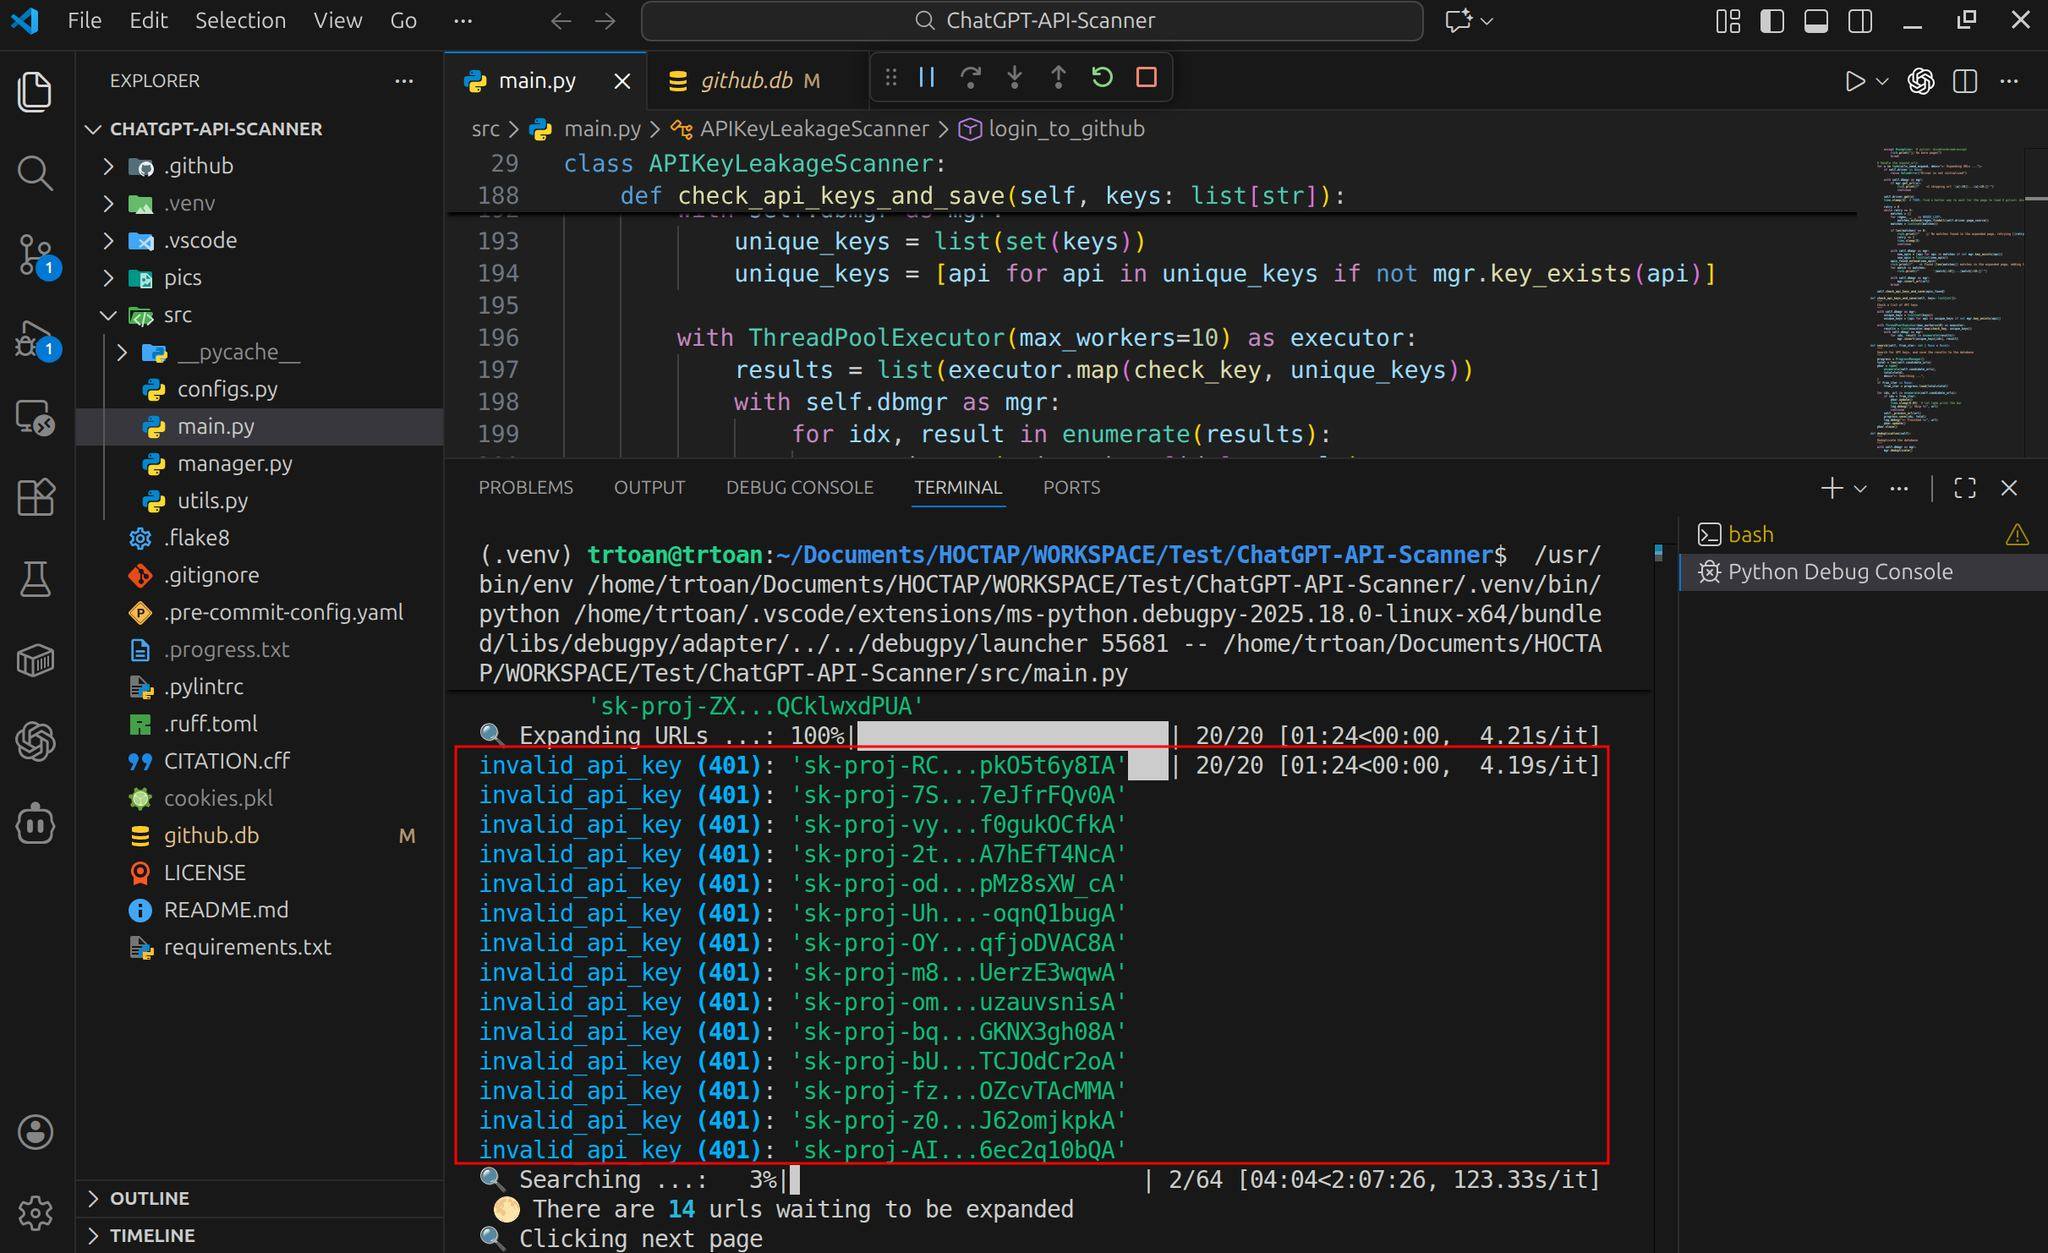Click the ChatGPT-API-Scanner command center search
Image resolution: width=2048 pixels, height=1253 pixels.
(1032, 21)
